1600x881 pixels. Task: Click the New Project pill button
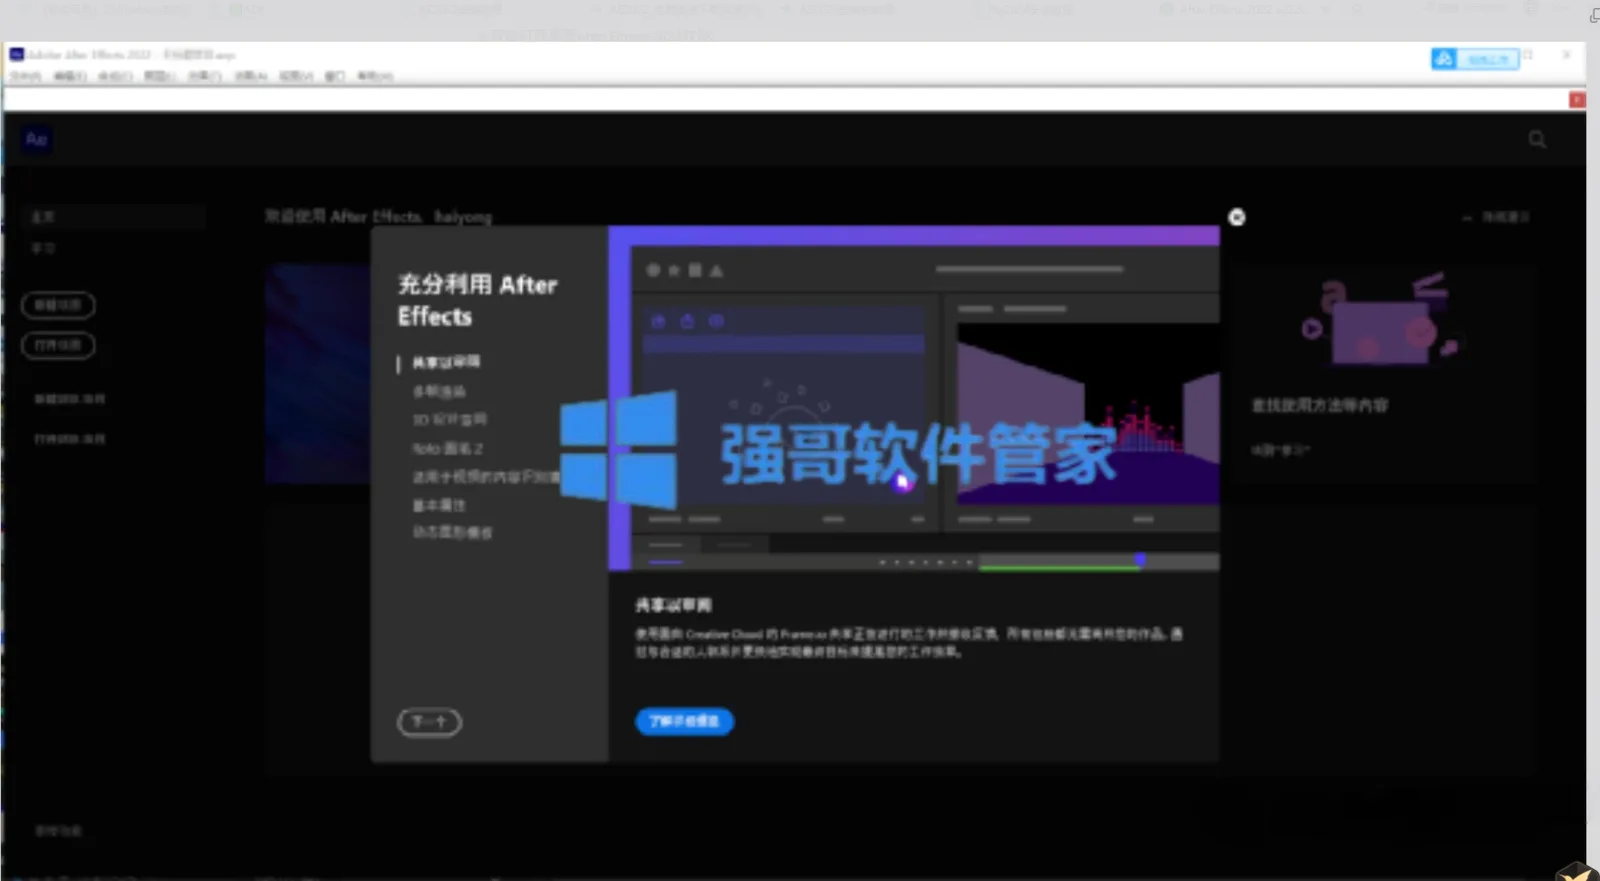[58, 305]
